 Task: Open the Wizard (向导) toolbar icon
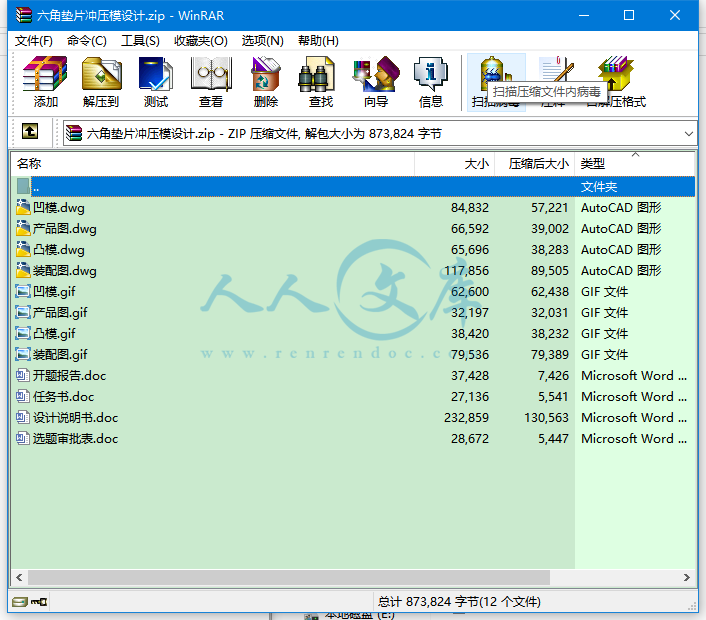coord(376,73)
